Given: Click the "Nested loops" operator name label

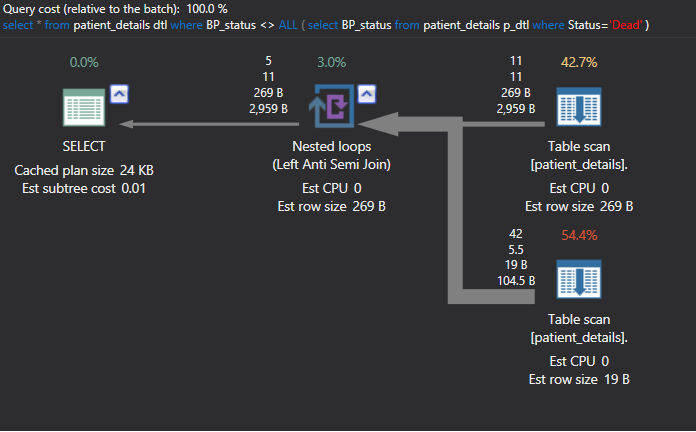Looking at the screenshot, I should click(332, 146).
